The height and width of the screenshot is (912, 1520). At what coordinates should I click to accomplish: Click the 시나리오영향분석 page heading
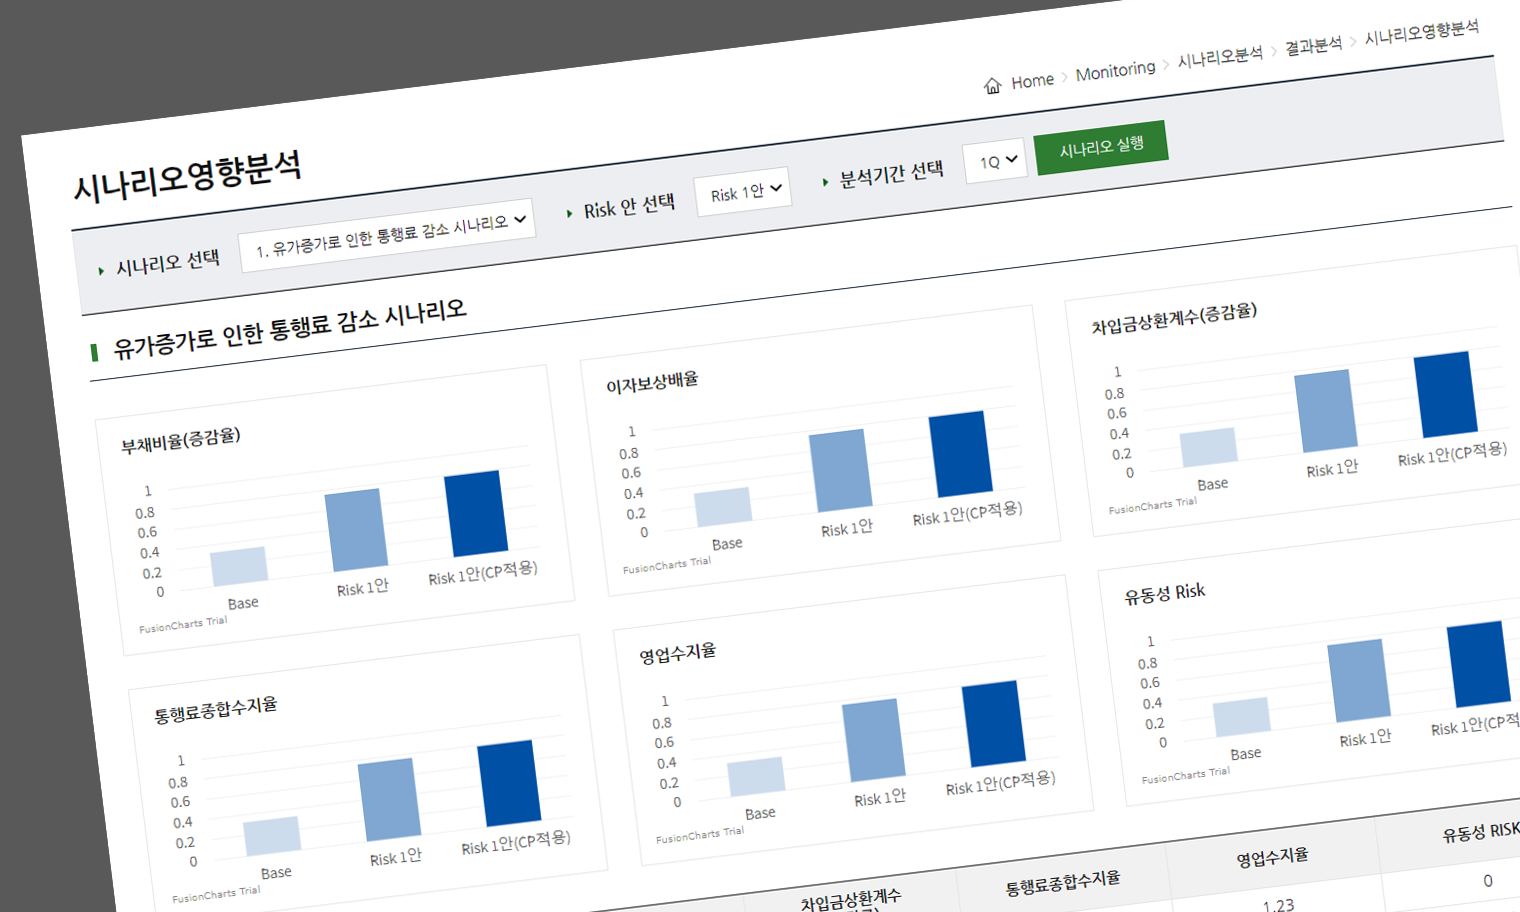(187, 177)
